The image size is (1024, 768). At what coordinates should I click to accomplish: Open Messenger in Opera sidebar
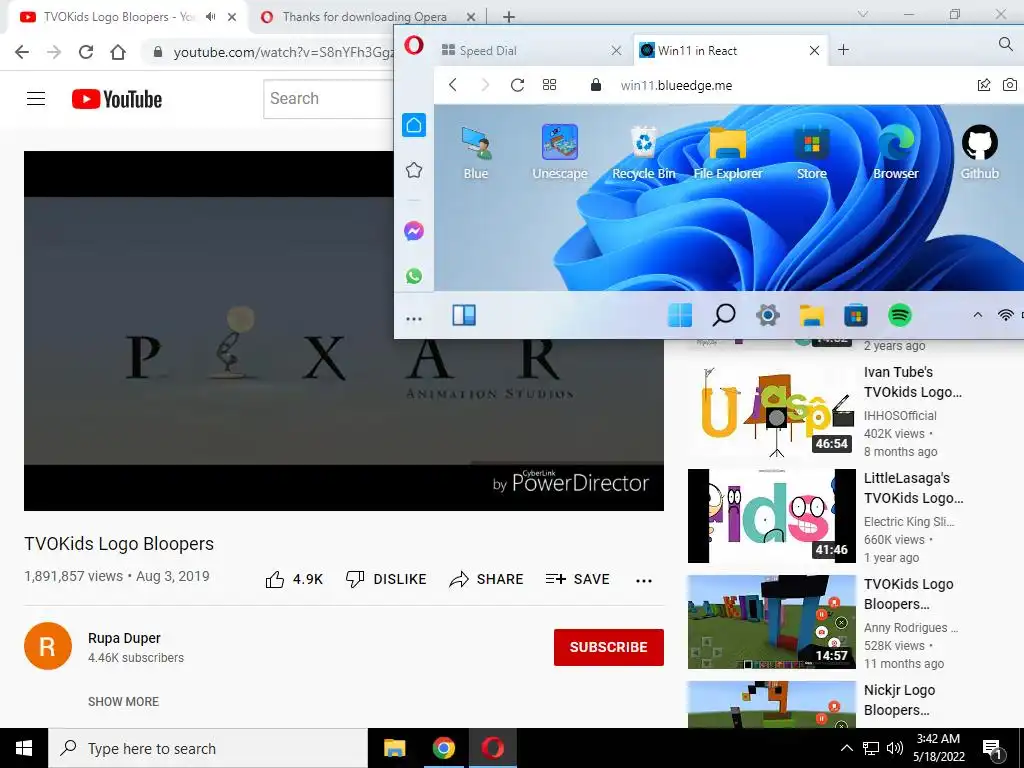point(414,231)
